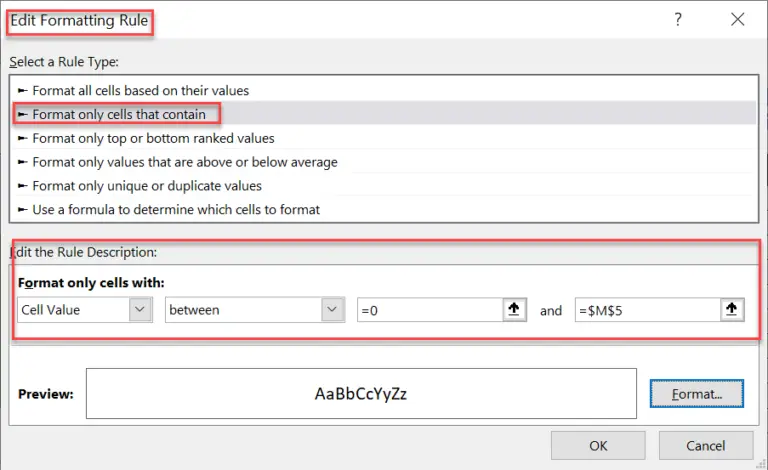Select 'Format all cells based on their values'
The image size is (768, 470).
(140, 90)
